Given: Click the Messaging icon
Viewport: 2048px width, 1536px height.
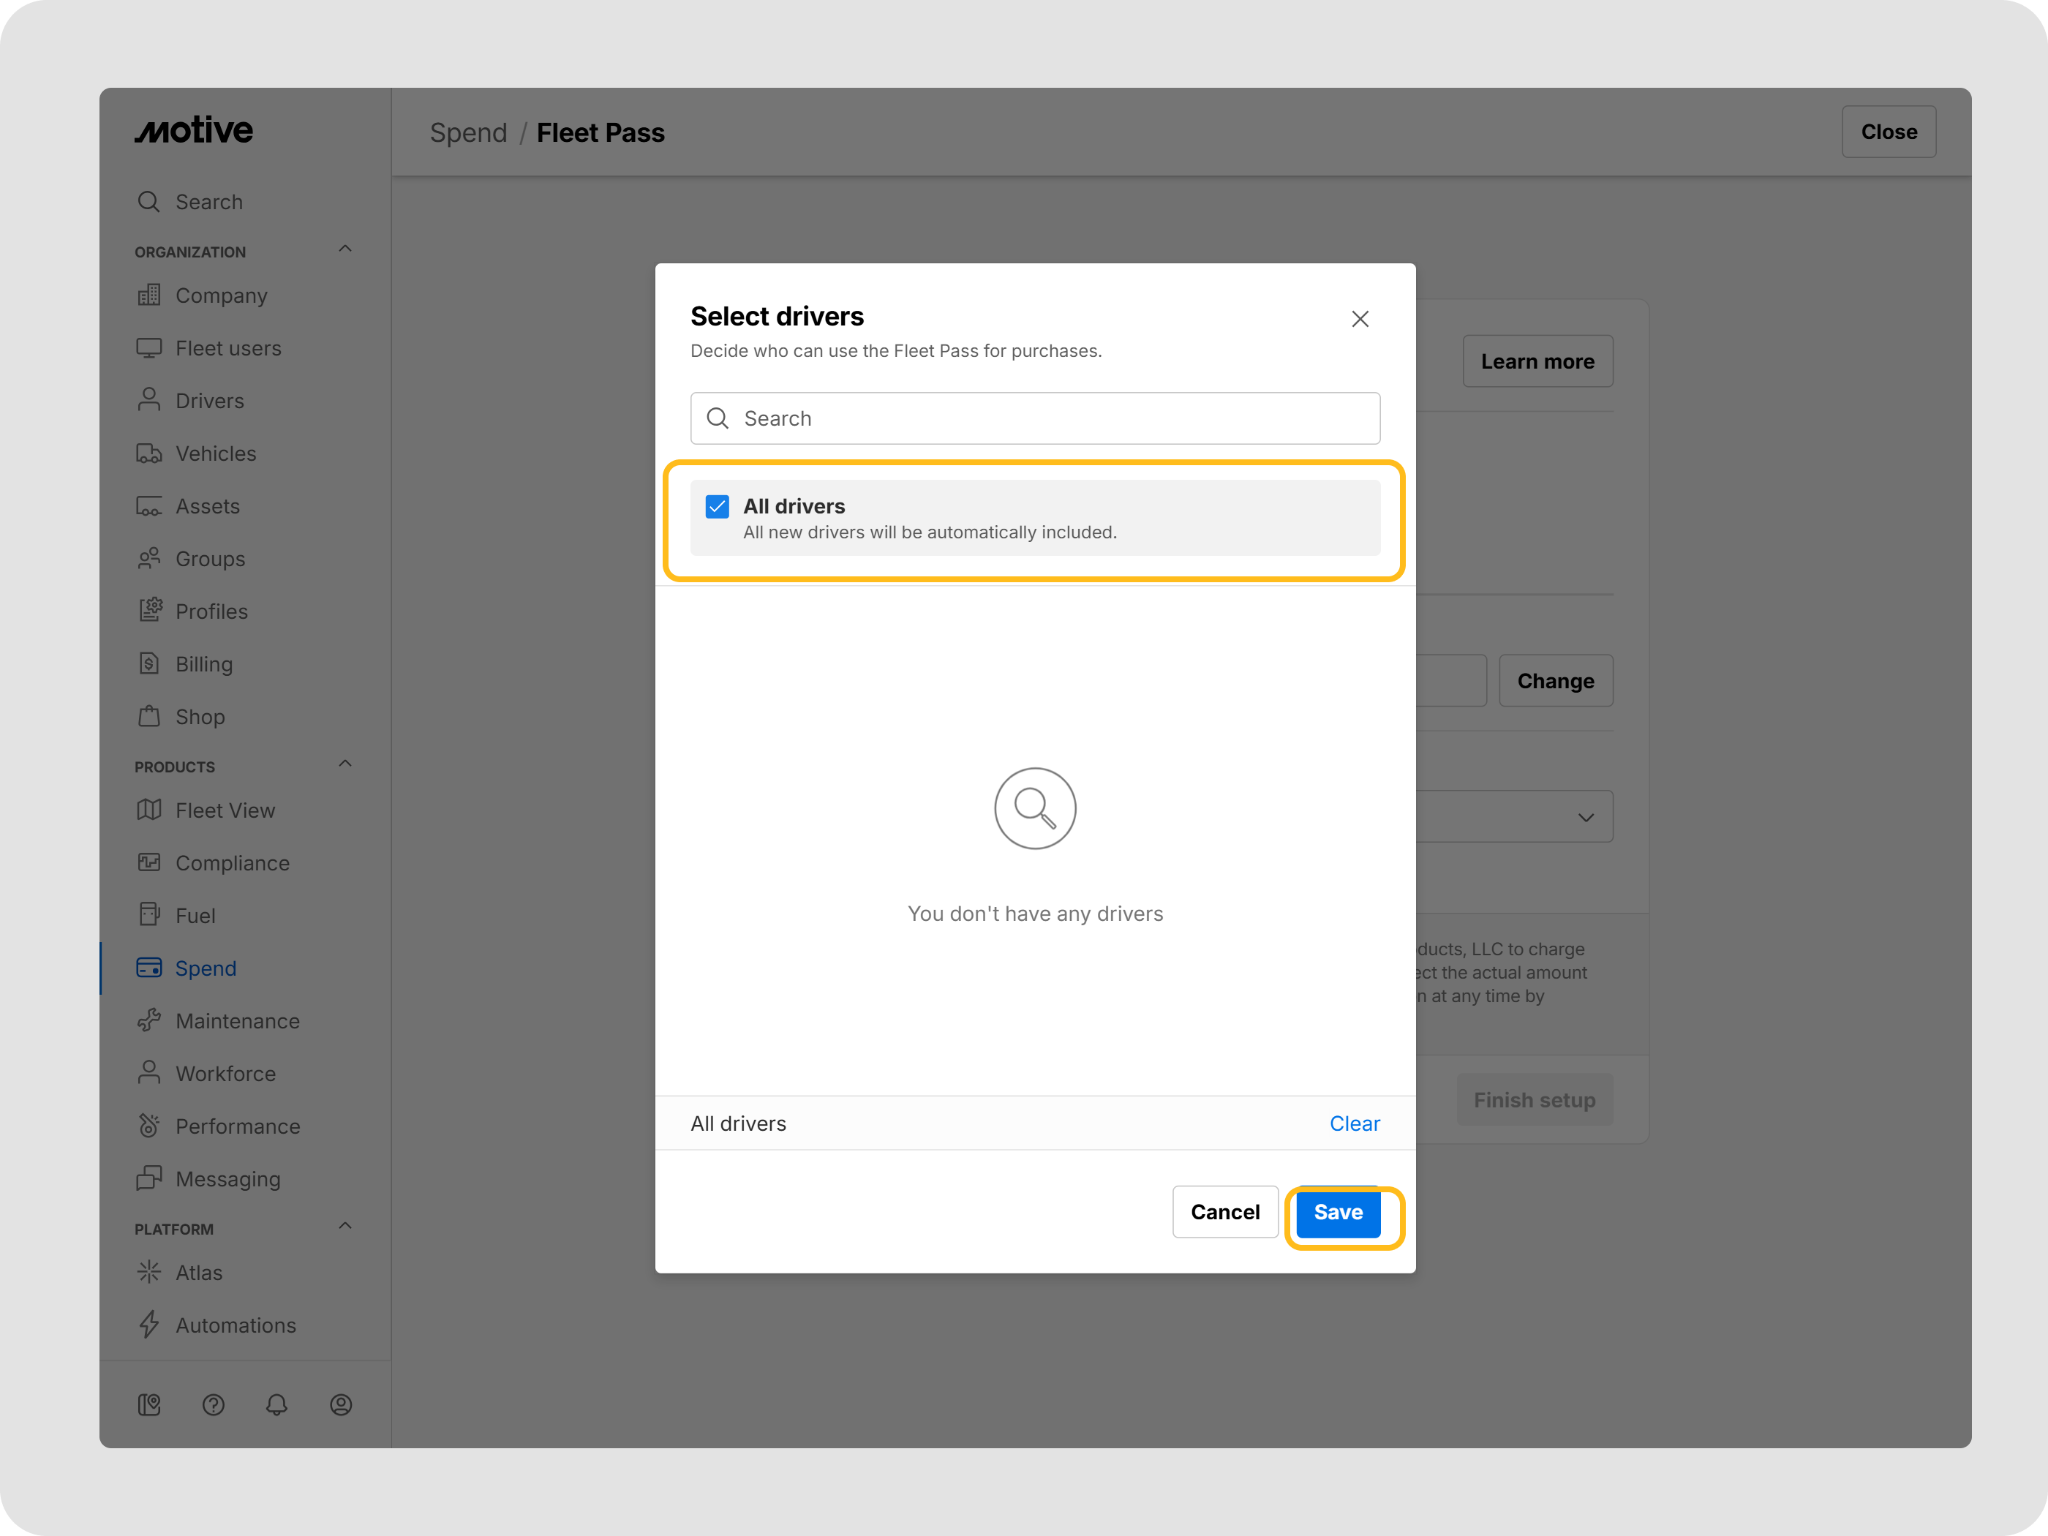Looking at the screenshot, I should pos(149,1179).
